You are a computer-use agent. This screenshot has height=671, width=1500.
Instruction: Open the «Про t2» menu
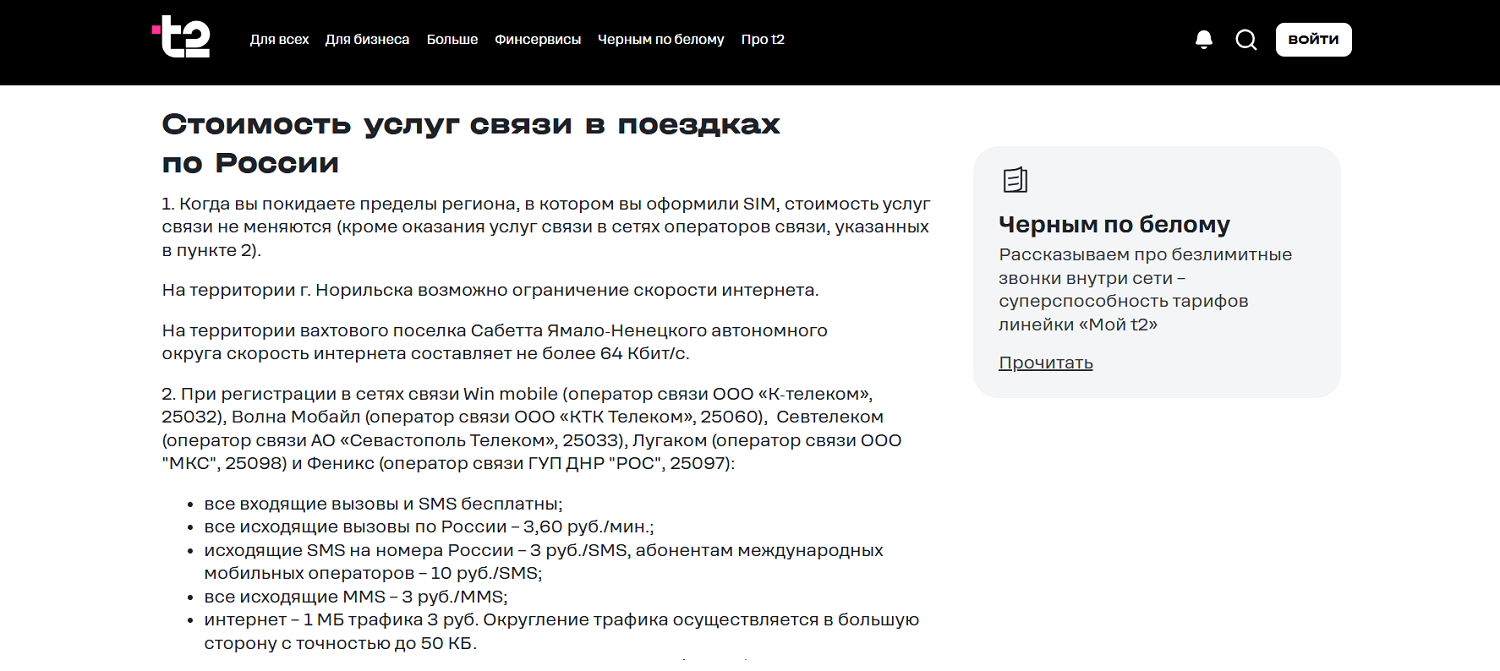click(x=763, y=40)
